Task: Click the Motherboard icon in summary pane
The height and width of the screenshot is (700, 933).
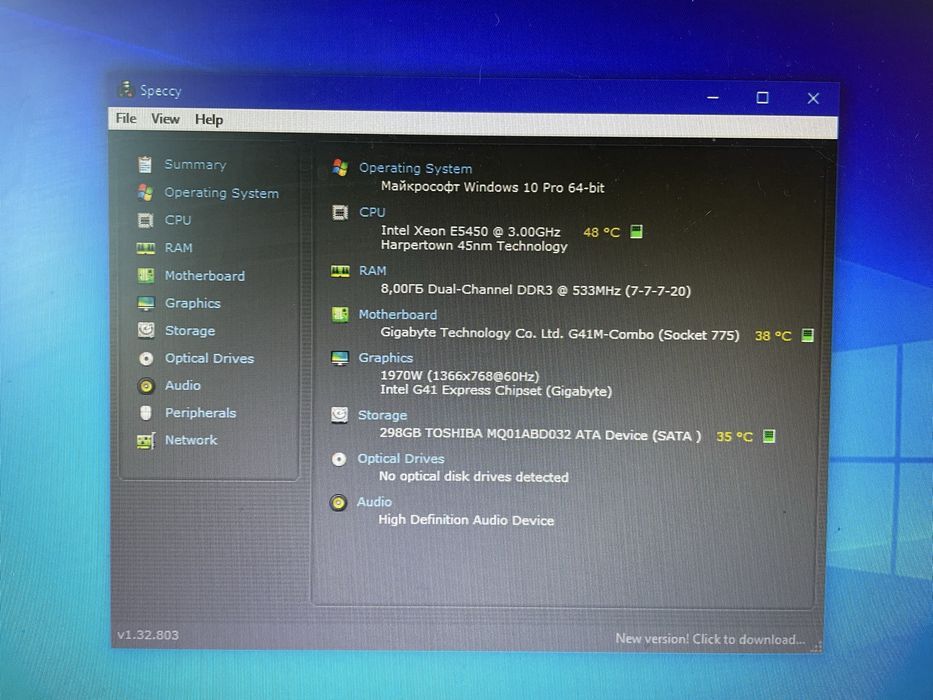Action: click(340, 314)
